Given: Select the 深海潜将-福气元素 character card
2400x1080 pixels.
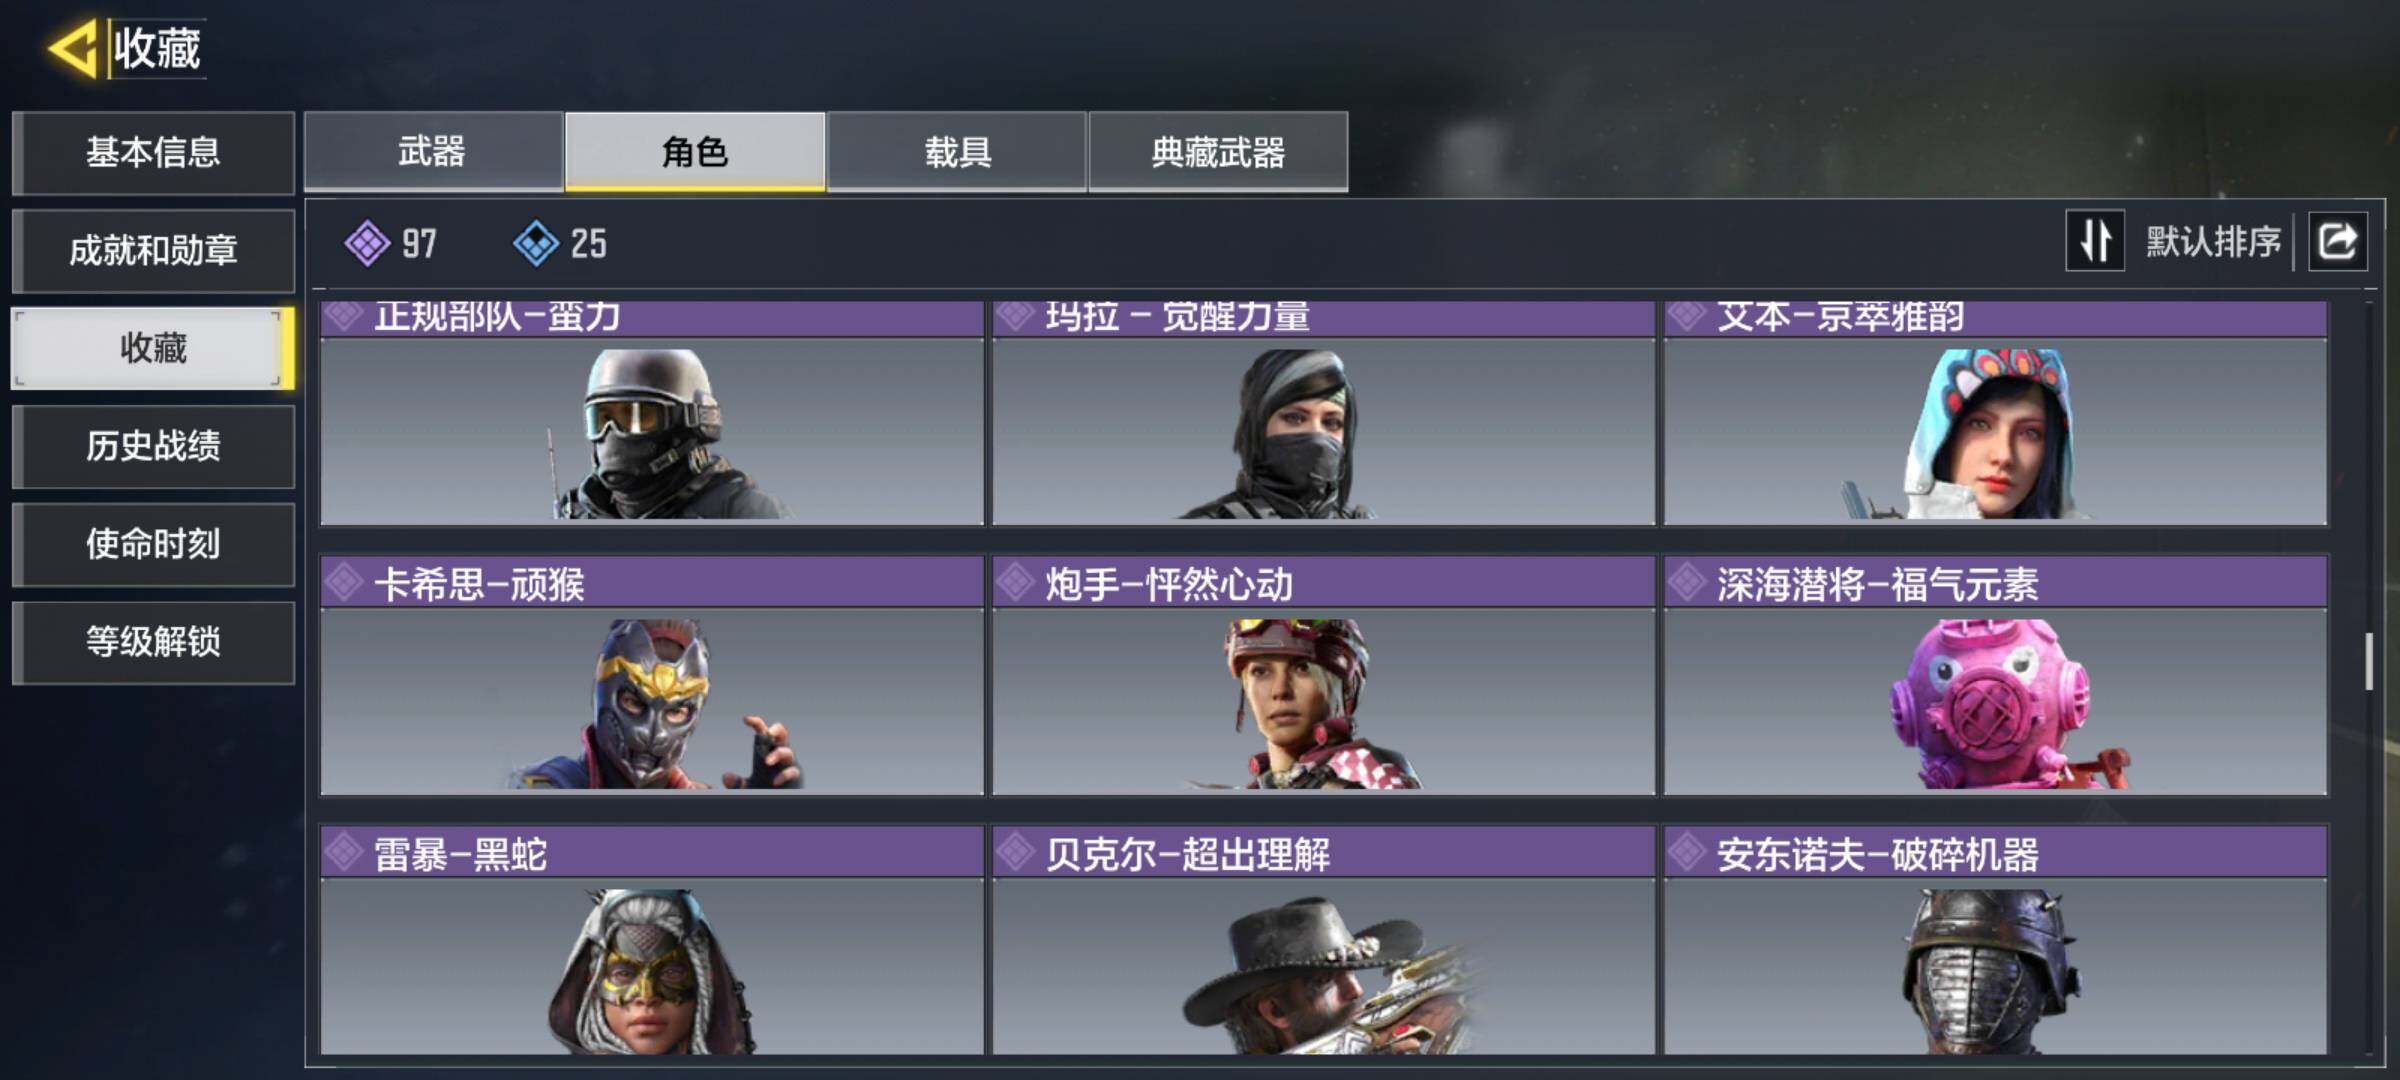Looking at the screenshot, I should (1996, 676).
